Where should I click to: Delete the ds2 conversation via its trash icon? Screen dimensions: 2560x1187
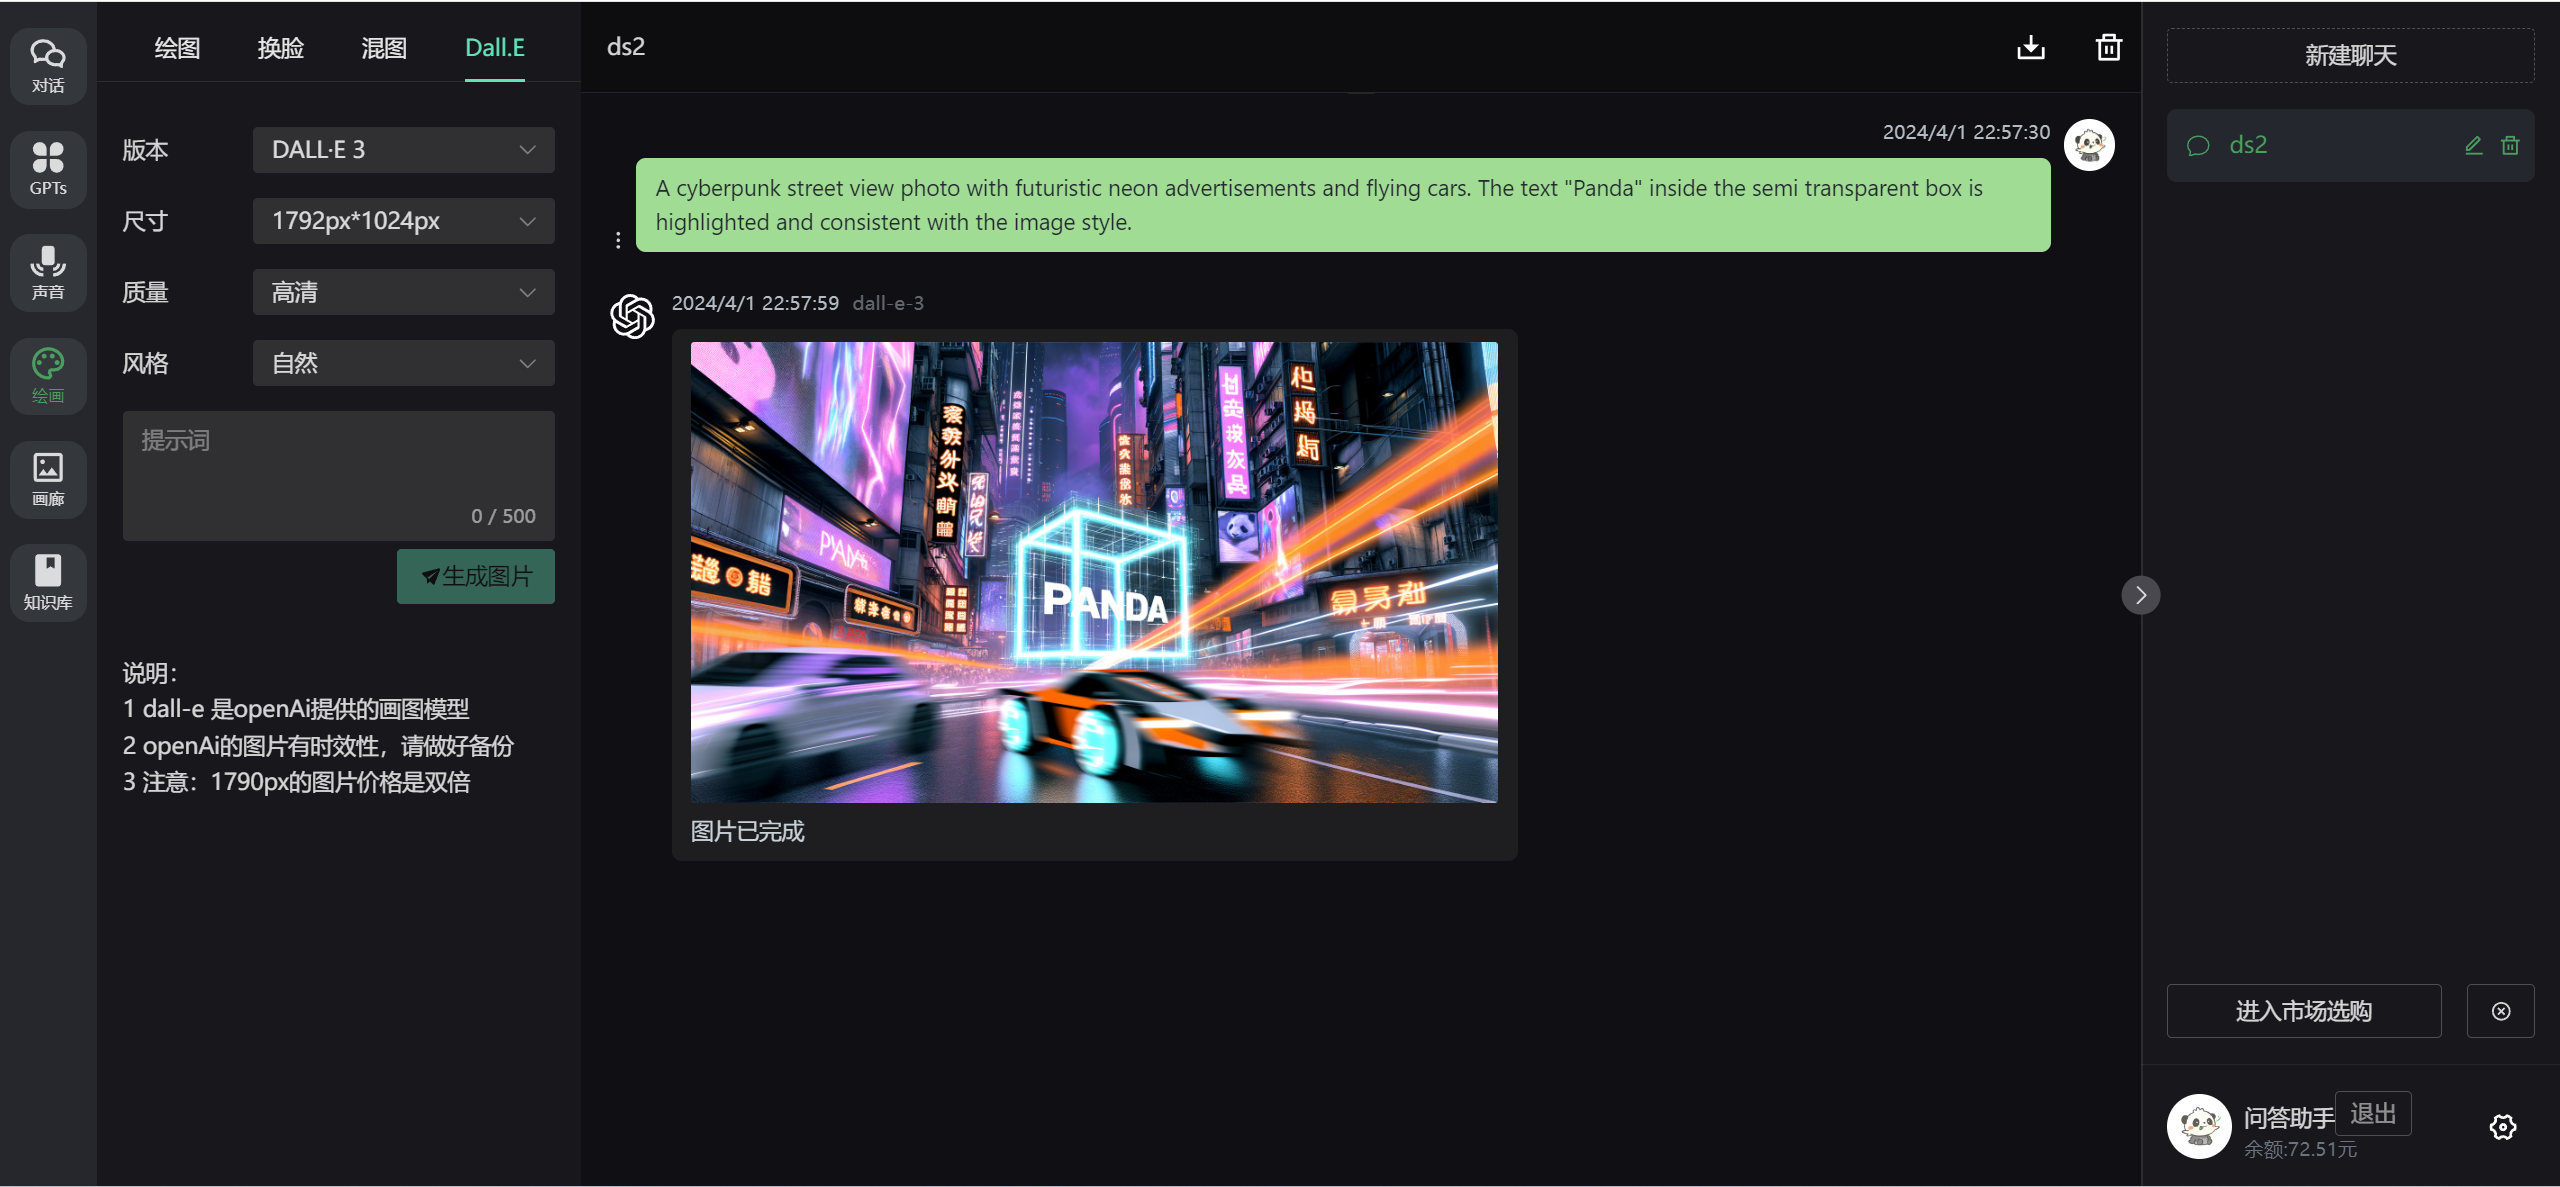click(2510, 146)
